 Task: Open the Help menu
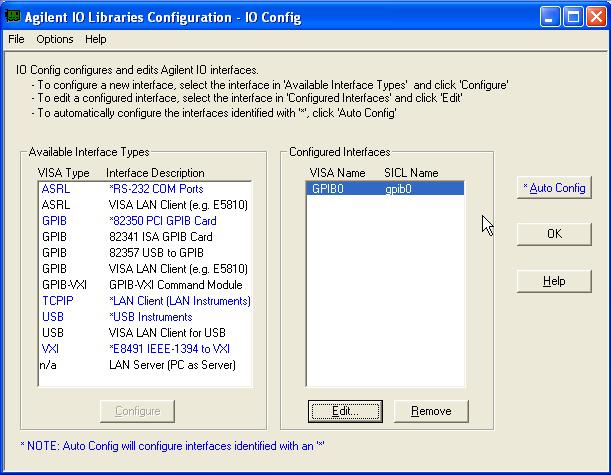pos(95,39)
